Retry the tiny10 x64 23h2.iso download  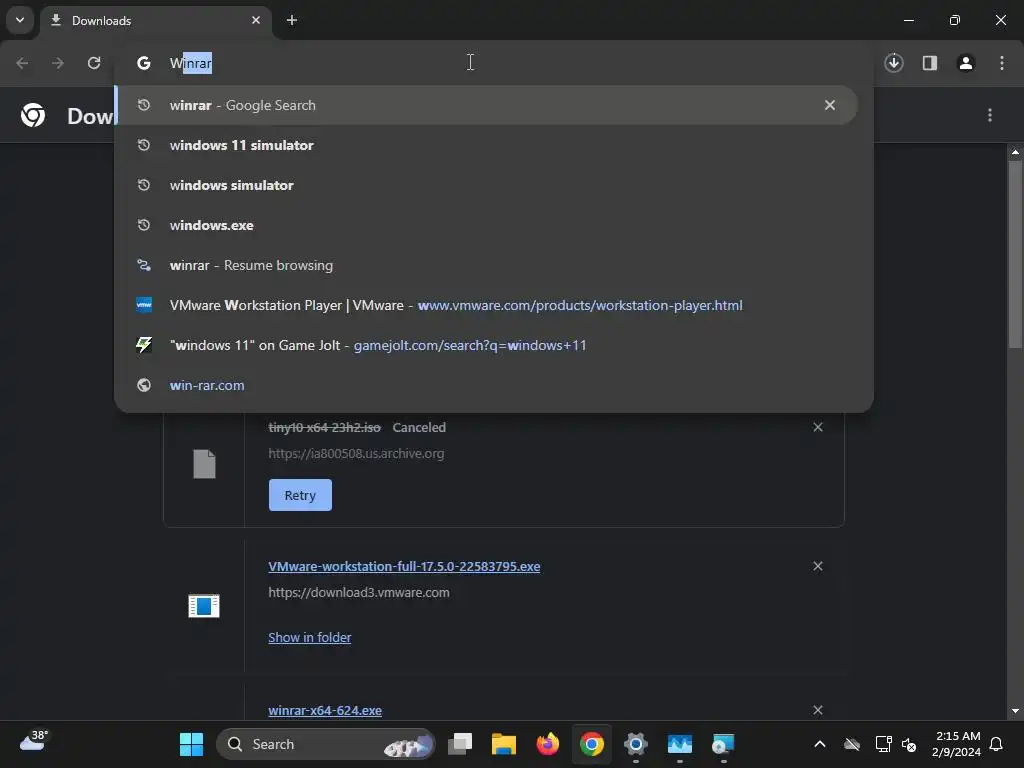(x=300, y=495)
